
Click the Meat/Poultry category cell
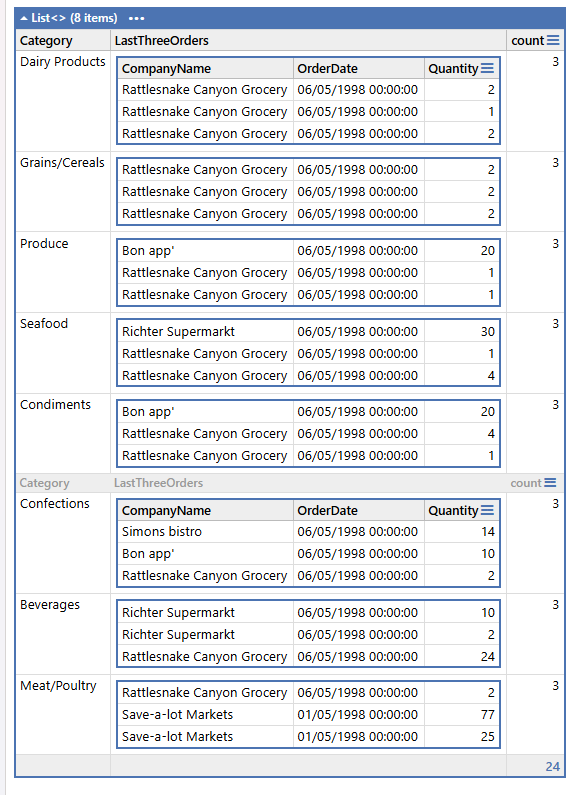tap(63, 714)
